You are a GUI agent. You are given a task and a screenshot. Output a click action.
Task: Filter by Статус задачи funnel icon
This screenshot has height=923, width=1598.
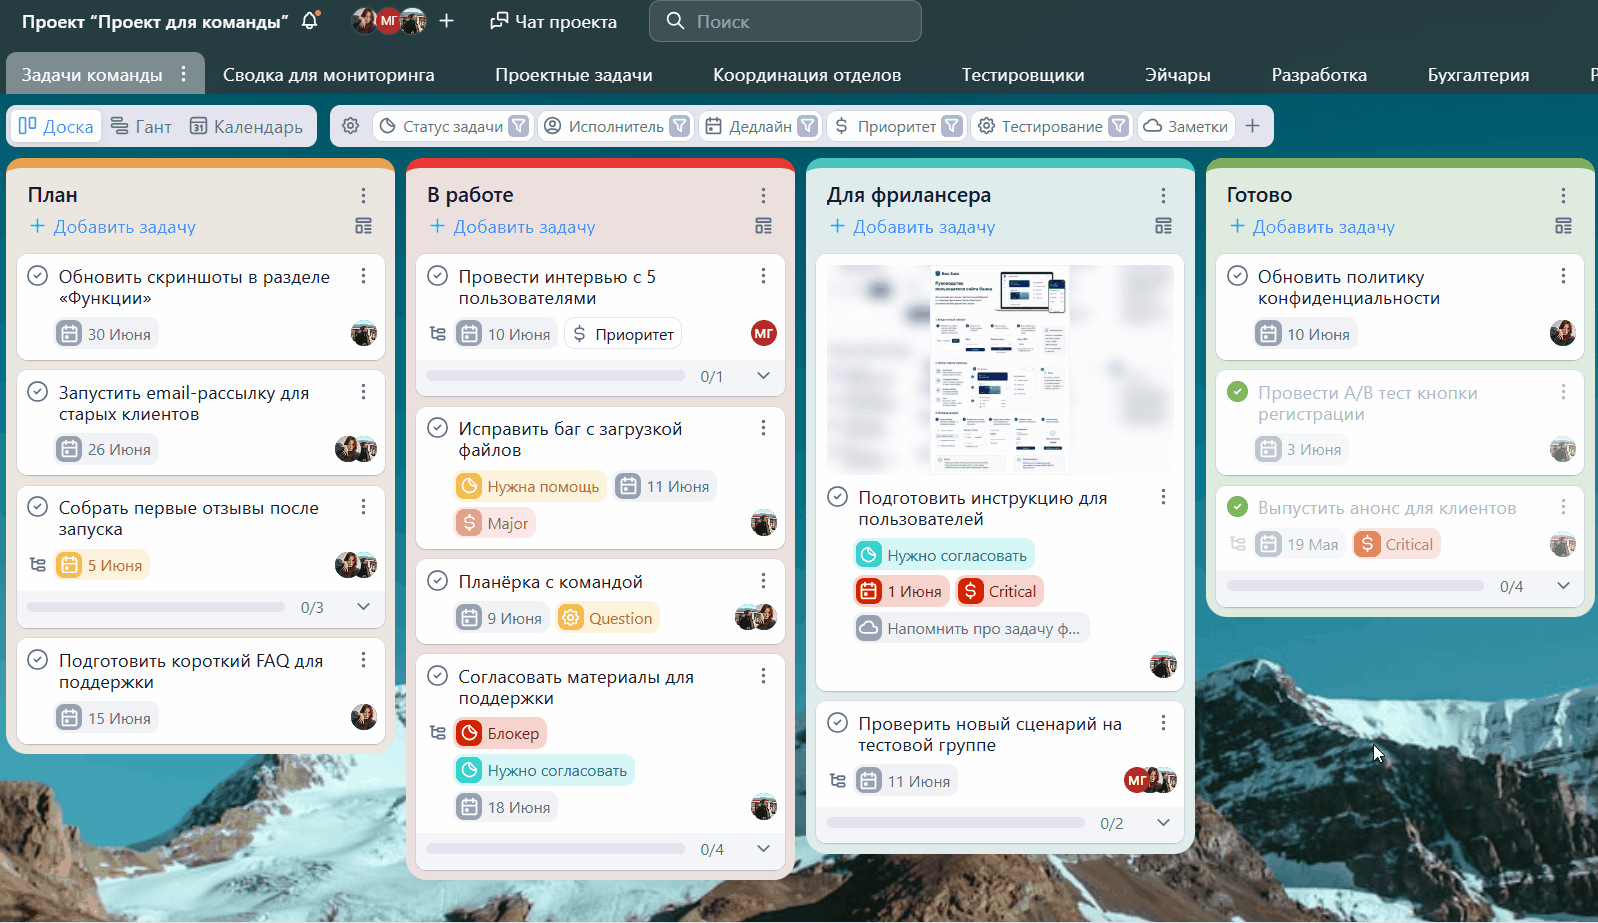coord(518,126)
